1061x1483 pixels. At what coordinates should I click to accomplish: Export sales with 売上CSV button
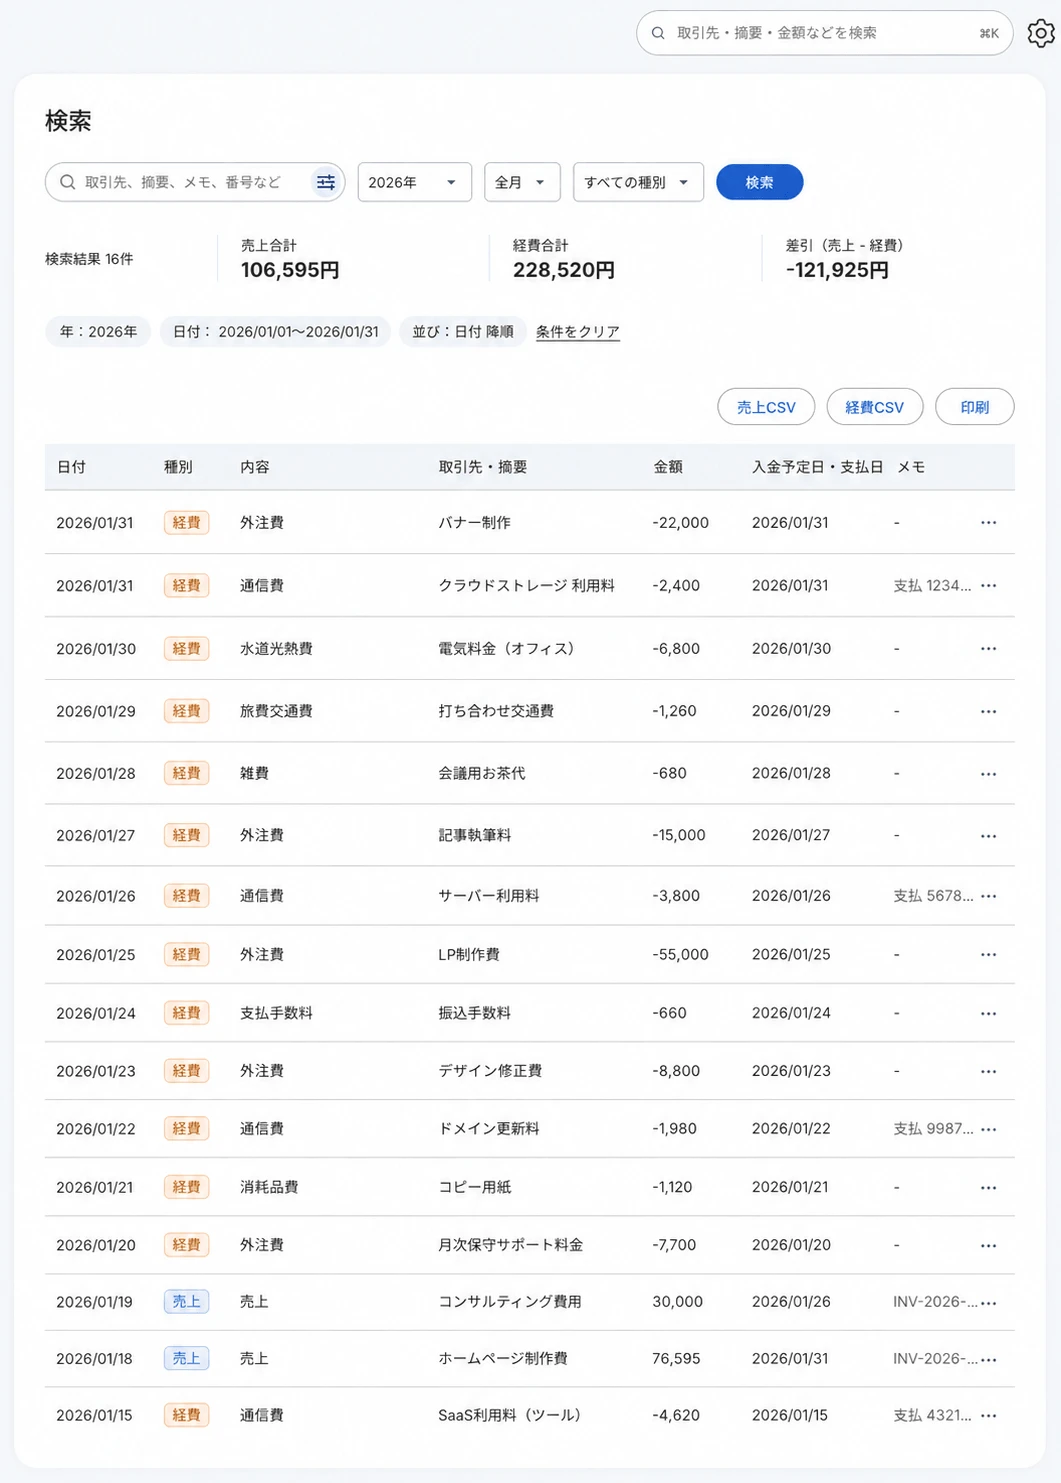pyautogui.click(x=766, y=407)
